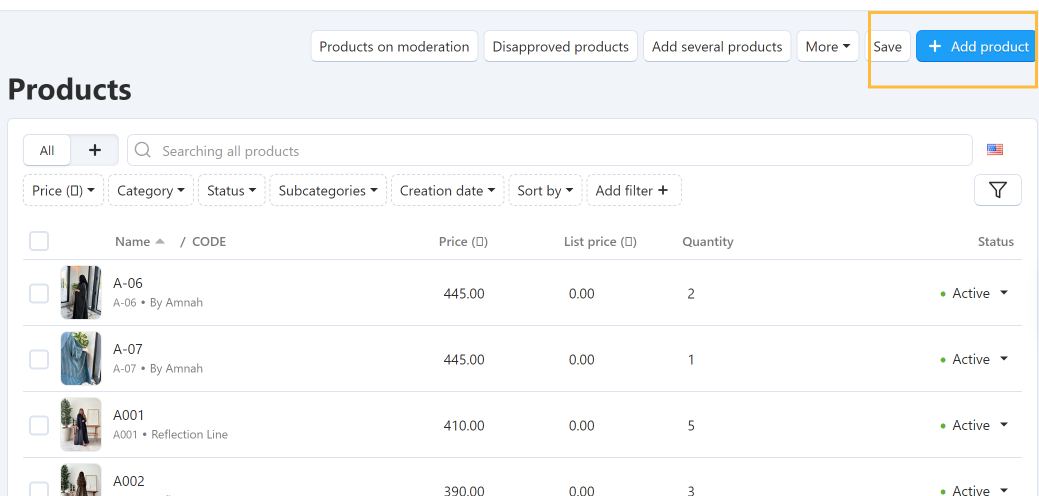Sort by Name ascending arrow
This screenshot has height=496, width=1039.
coord(160,242)
